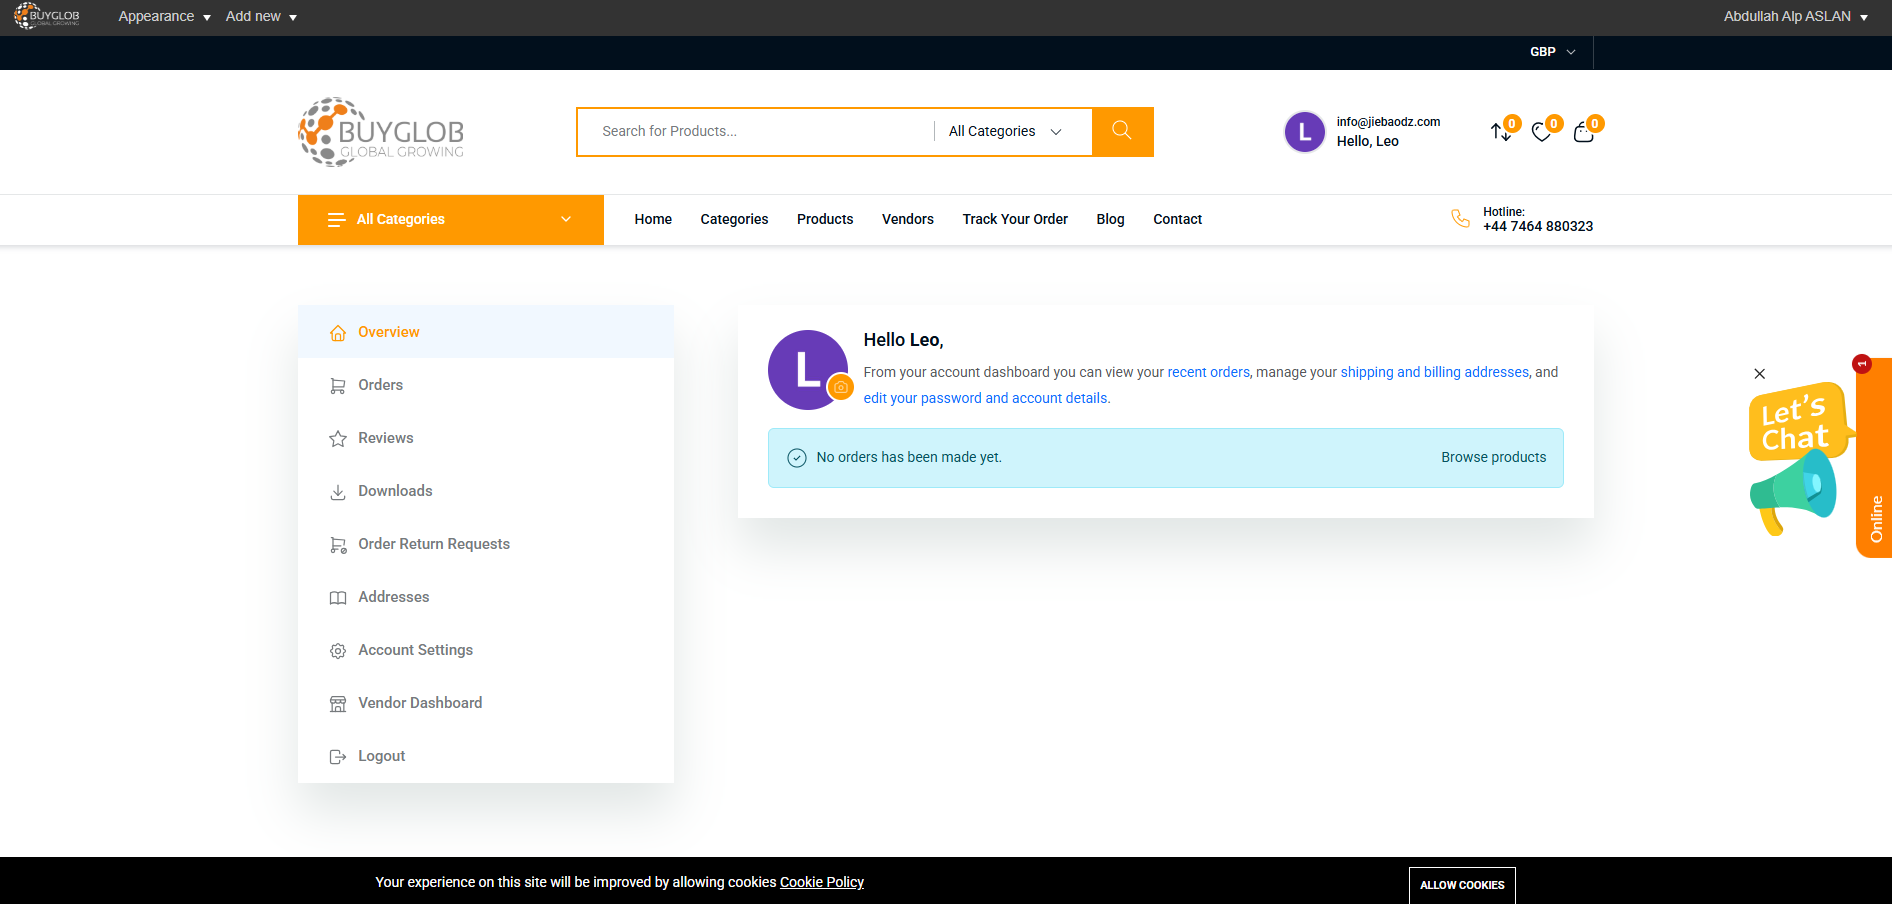Screen dimensions: 1892x904
Task: Open the GBP currency selector
Action: [1552, 52]
